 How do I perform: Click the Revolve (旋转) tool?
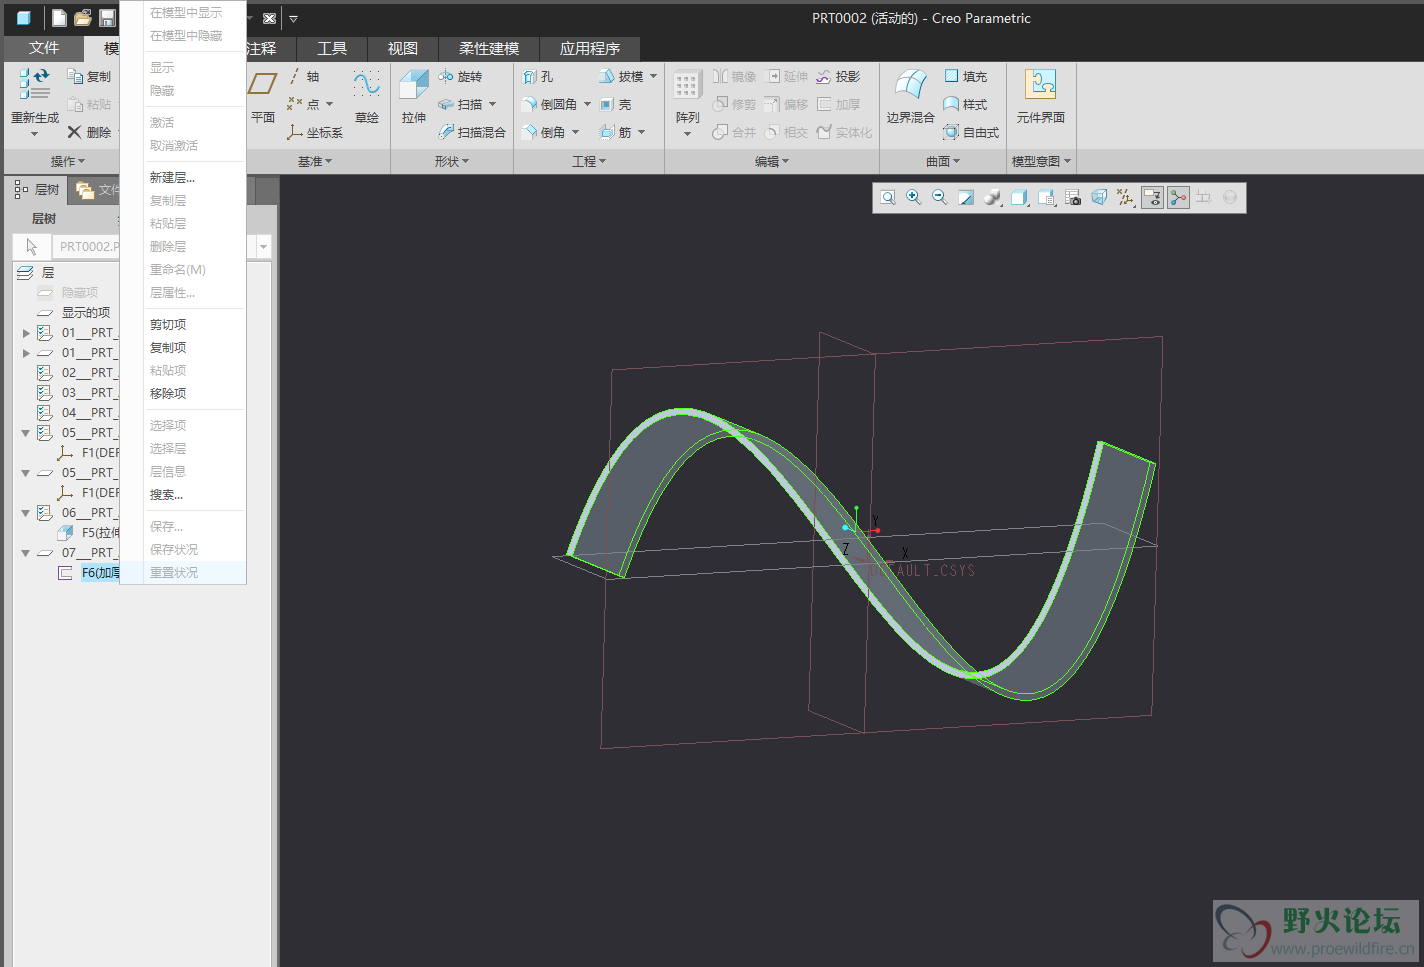pyautogui.click(x=460, y=76)
